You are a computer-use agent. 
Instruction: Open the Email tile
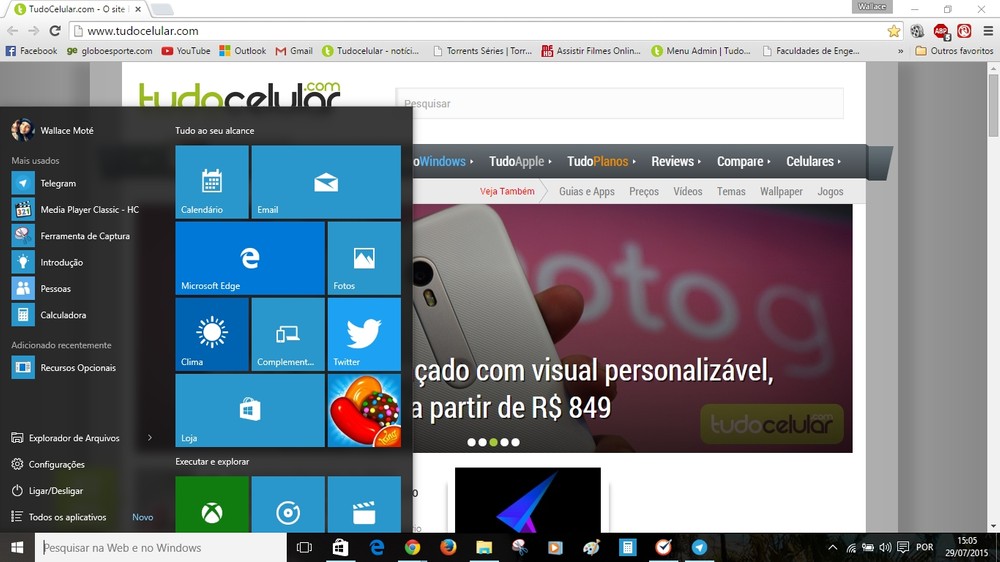pos(326,182)
